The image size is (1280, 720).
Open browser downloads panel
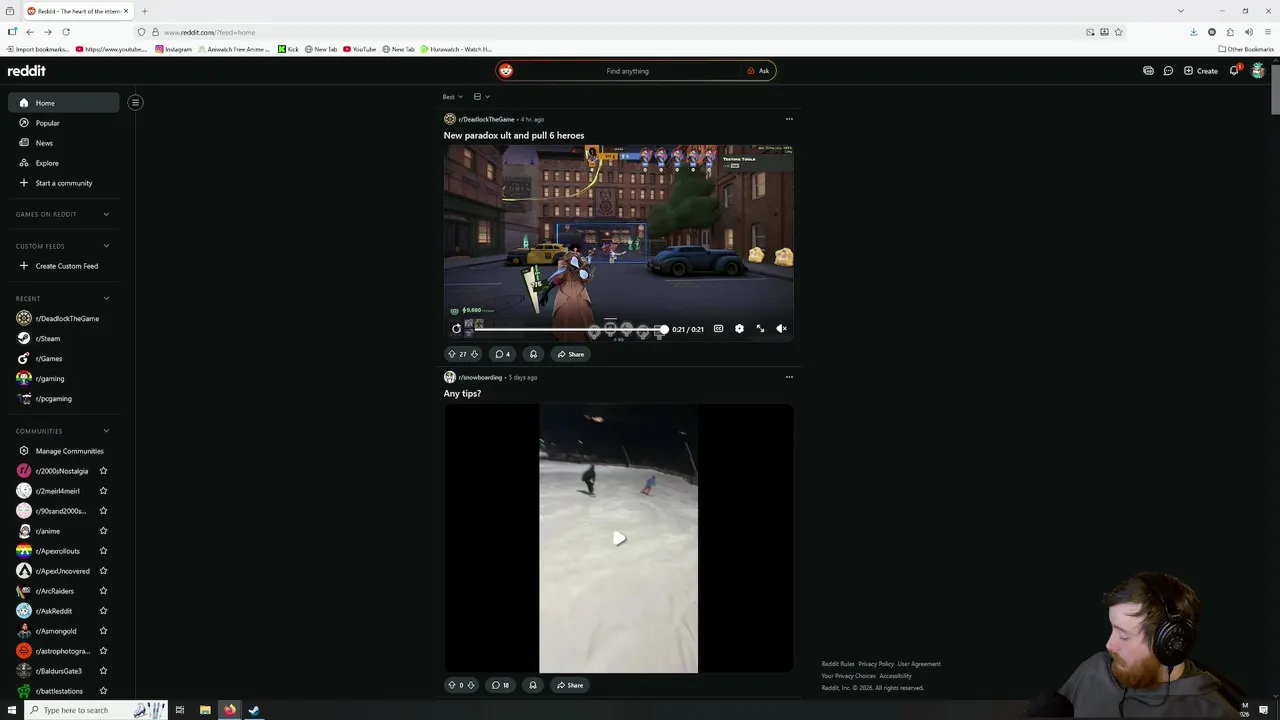point(1193,32)
